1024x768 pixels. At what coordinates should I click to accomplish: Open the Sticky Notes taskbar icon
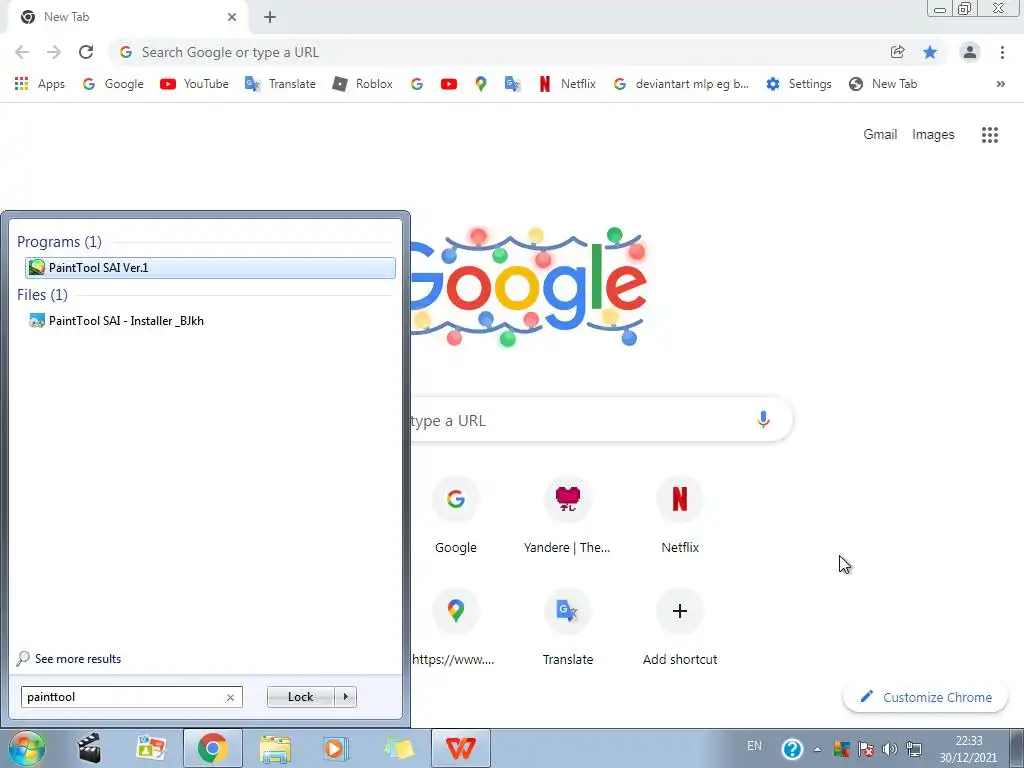coord(398,748)
